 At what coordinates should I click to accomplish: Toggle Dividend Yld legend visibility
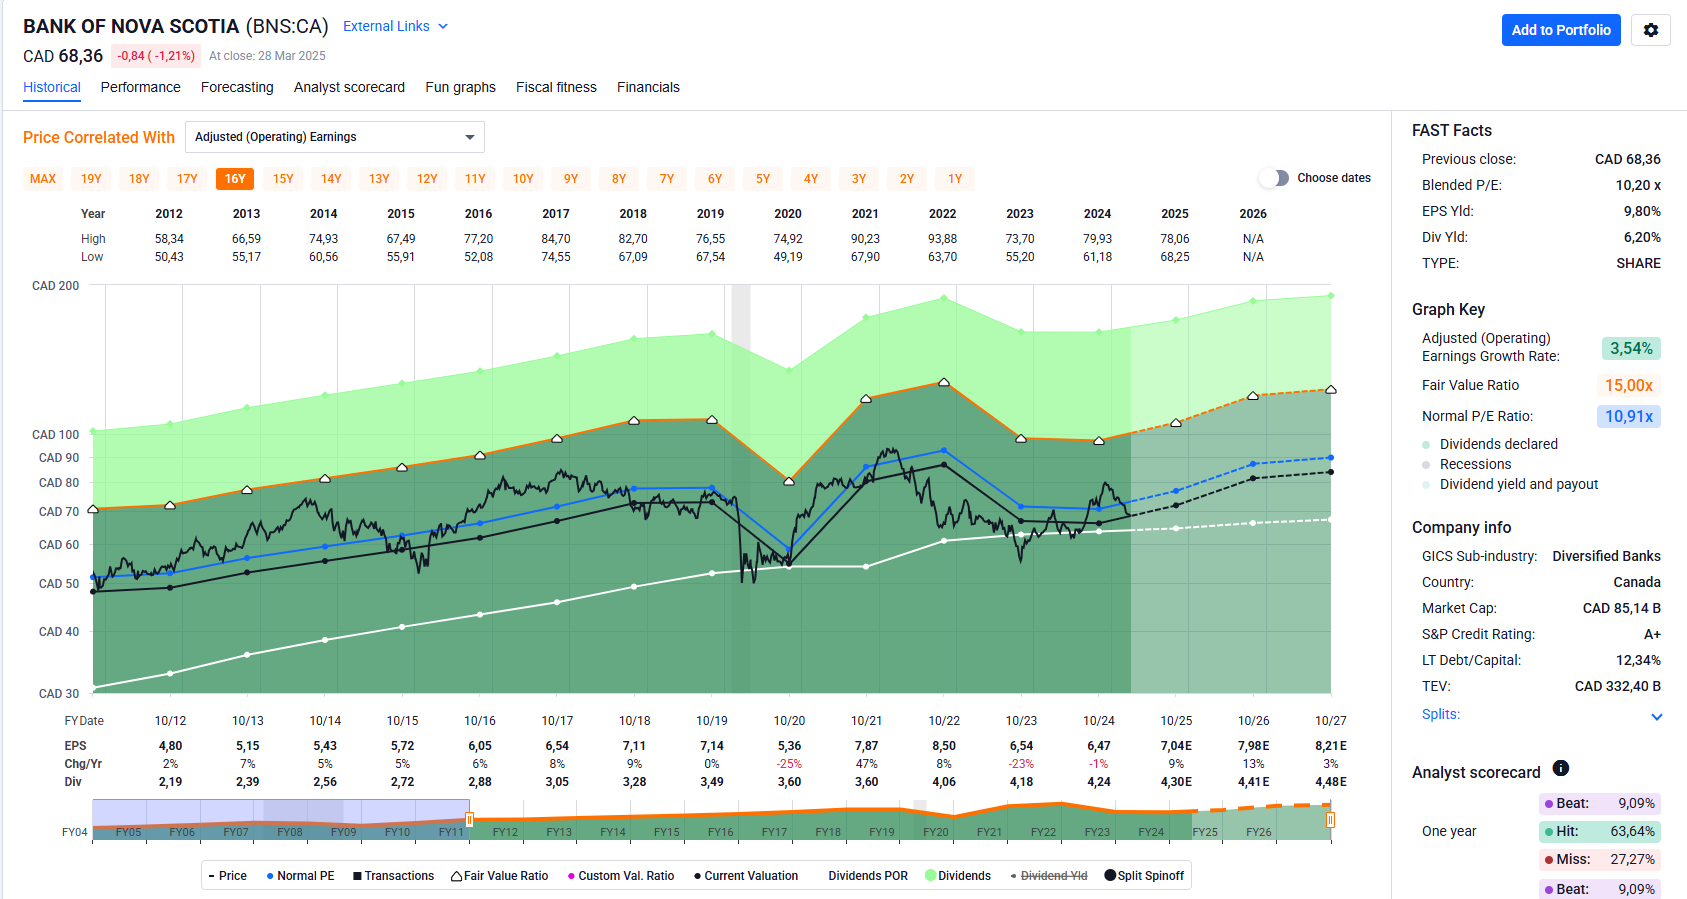pos(1052,876)
